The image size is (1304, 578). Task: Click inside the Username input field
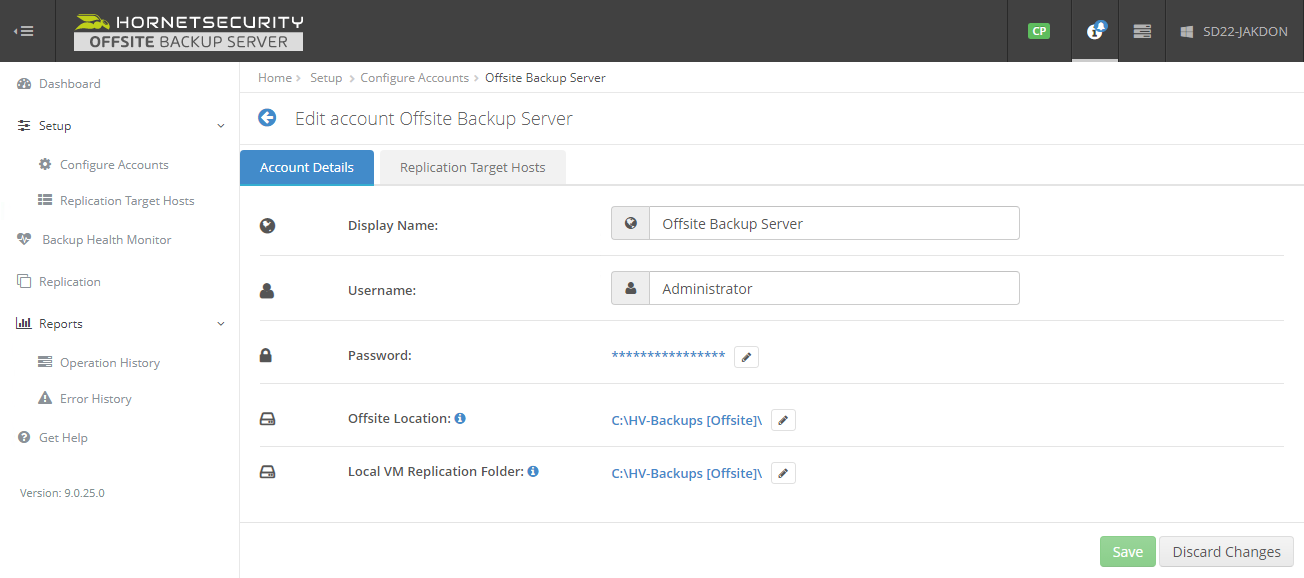pos(834,288)
